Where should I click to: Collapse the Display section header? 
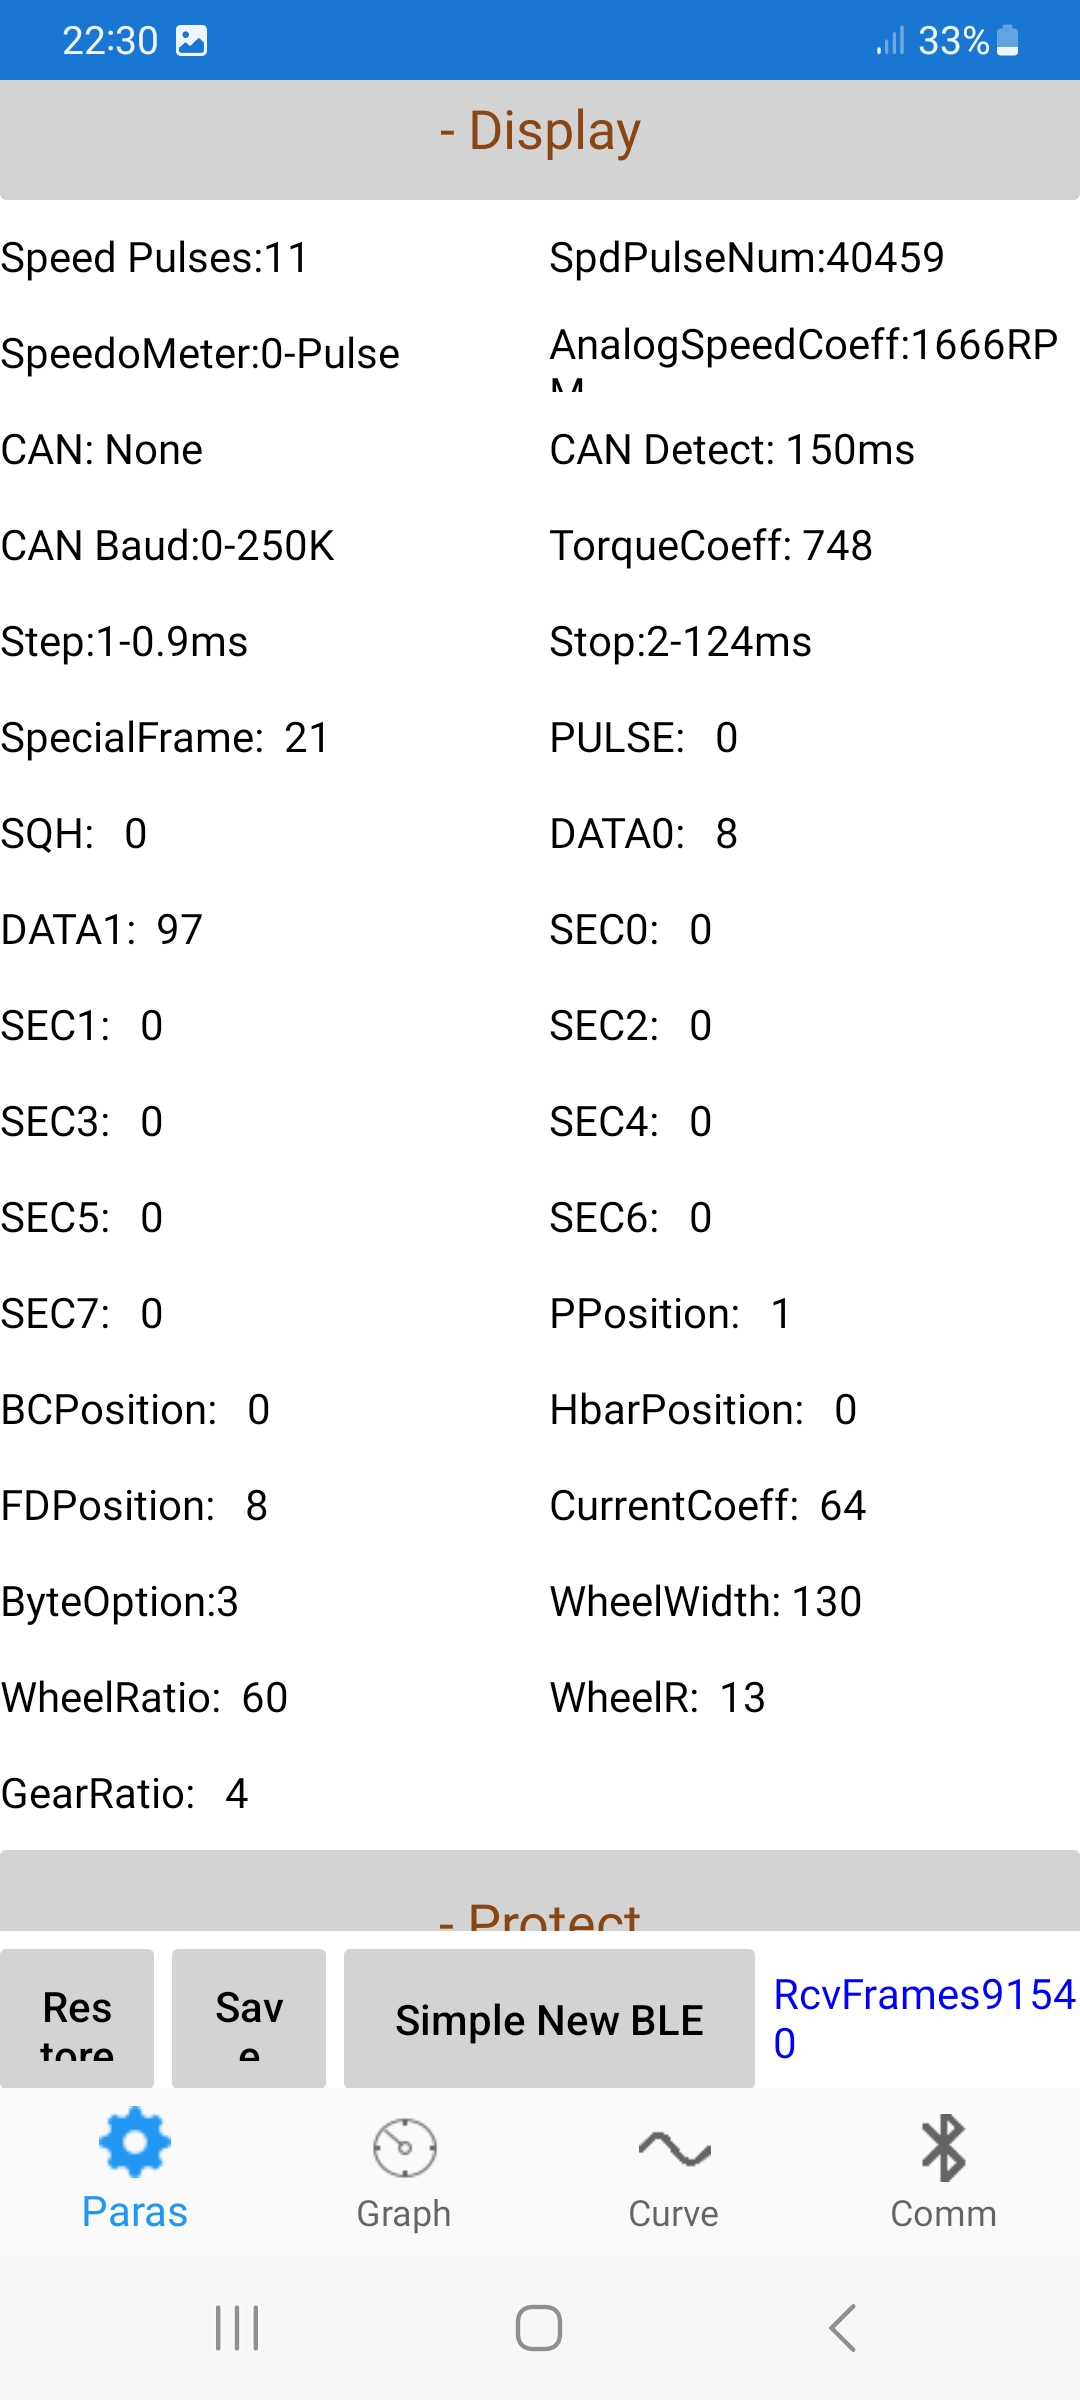(x=540, y=131)
